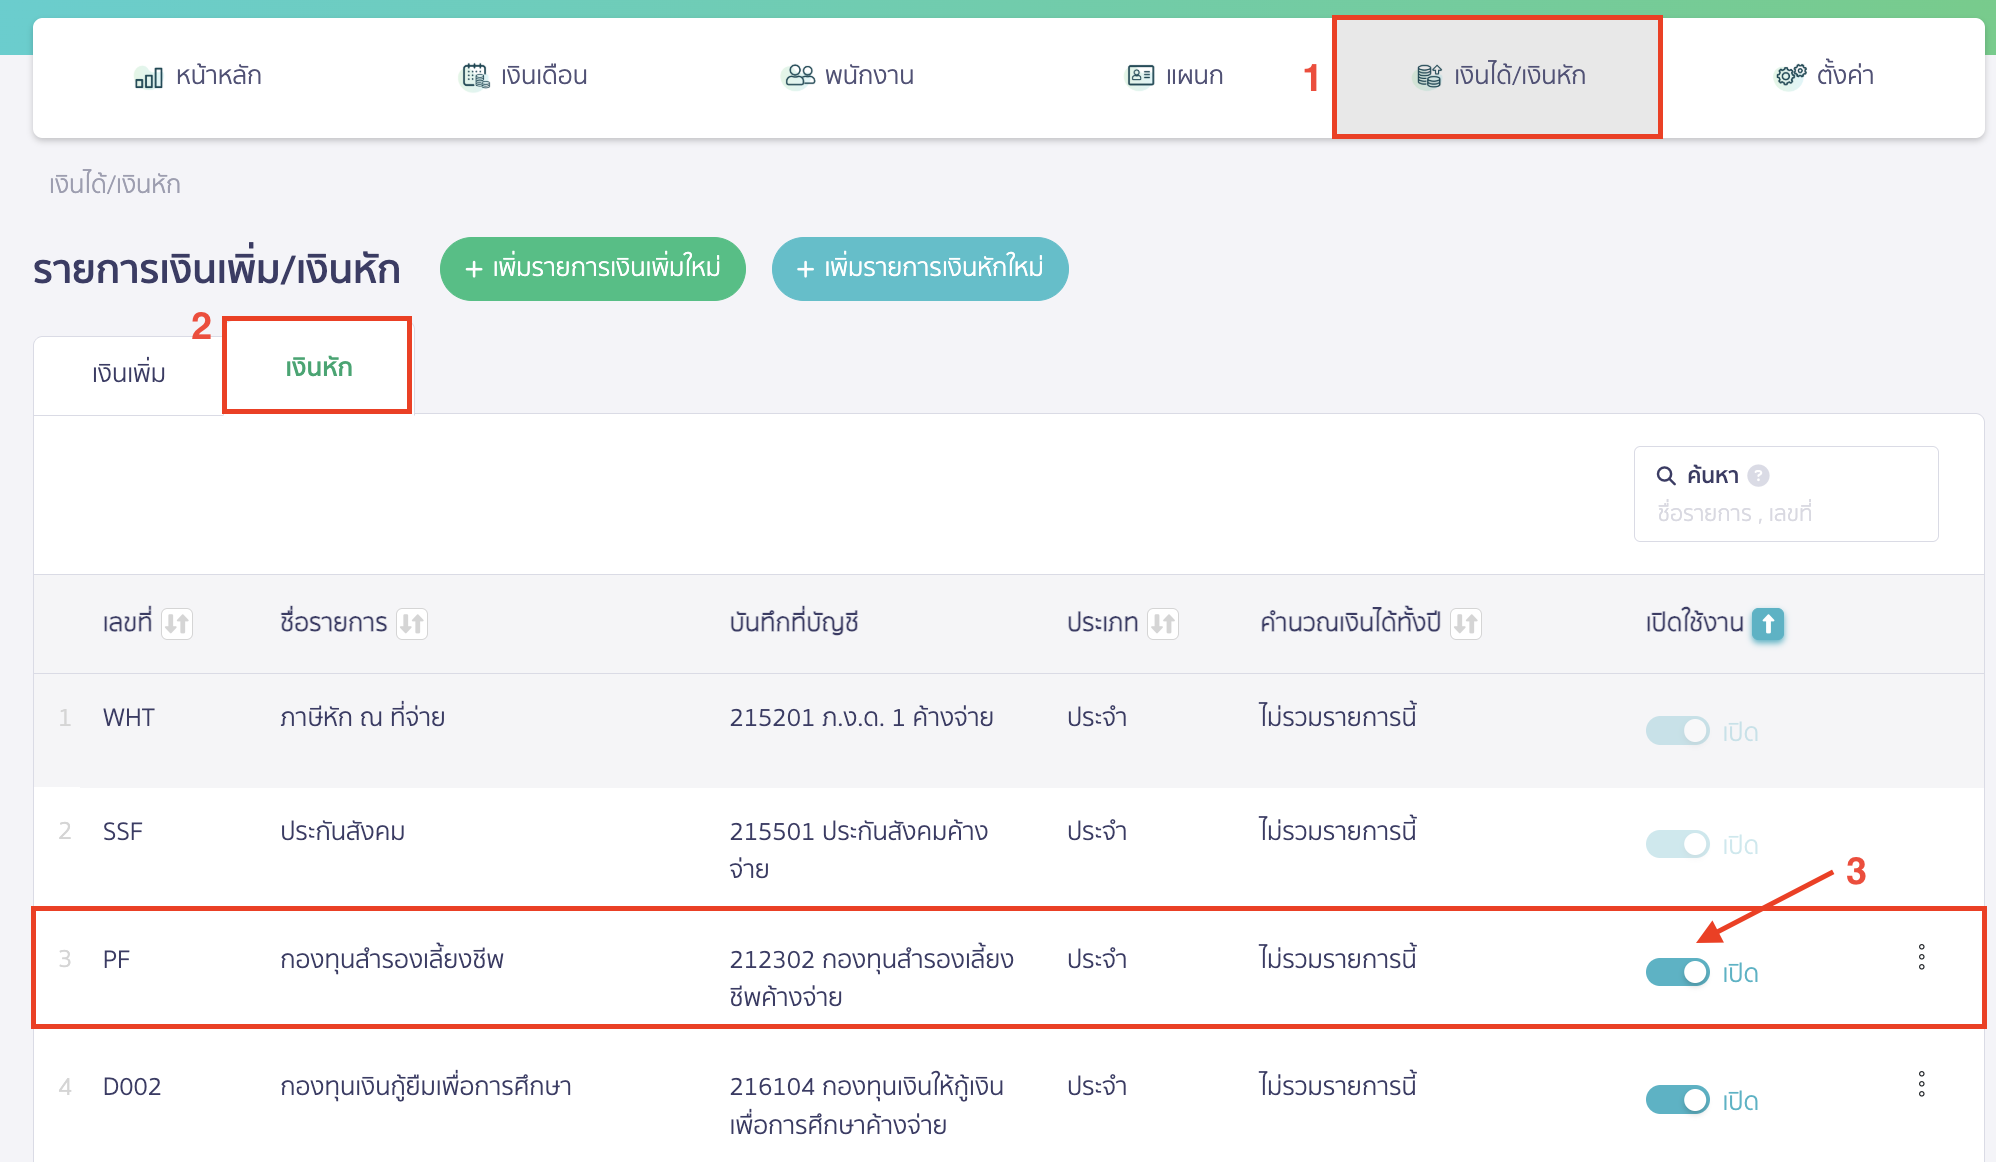Select the เงินหัก tab
The image size is (1996, 1162).
click(317, 367)
